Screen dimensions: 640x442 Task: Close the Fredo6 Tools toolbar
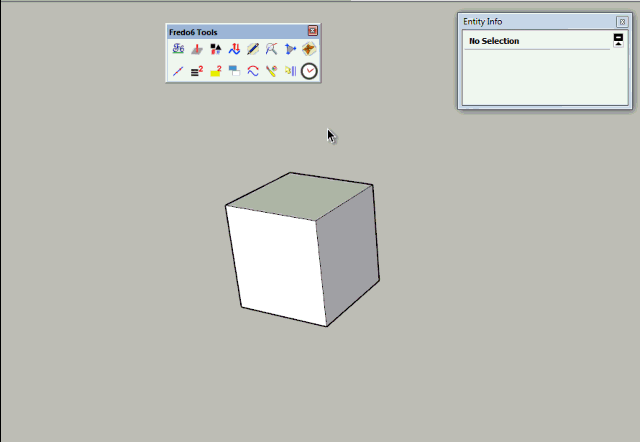(313, 31)
